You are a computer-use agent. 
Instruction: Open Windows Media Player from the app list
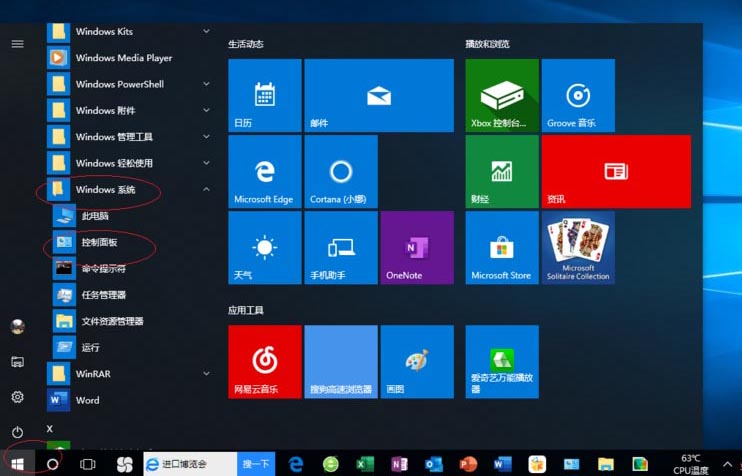pyautogui.click(x=129, y=58)
